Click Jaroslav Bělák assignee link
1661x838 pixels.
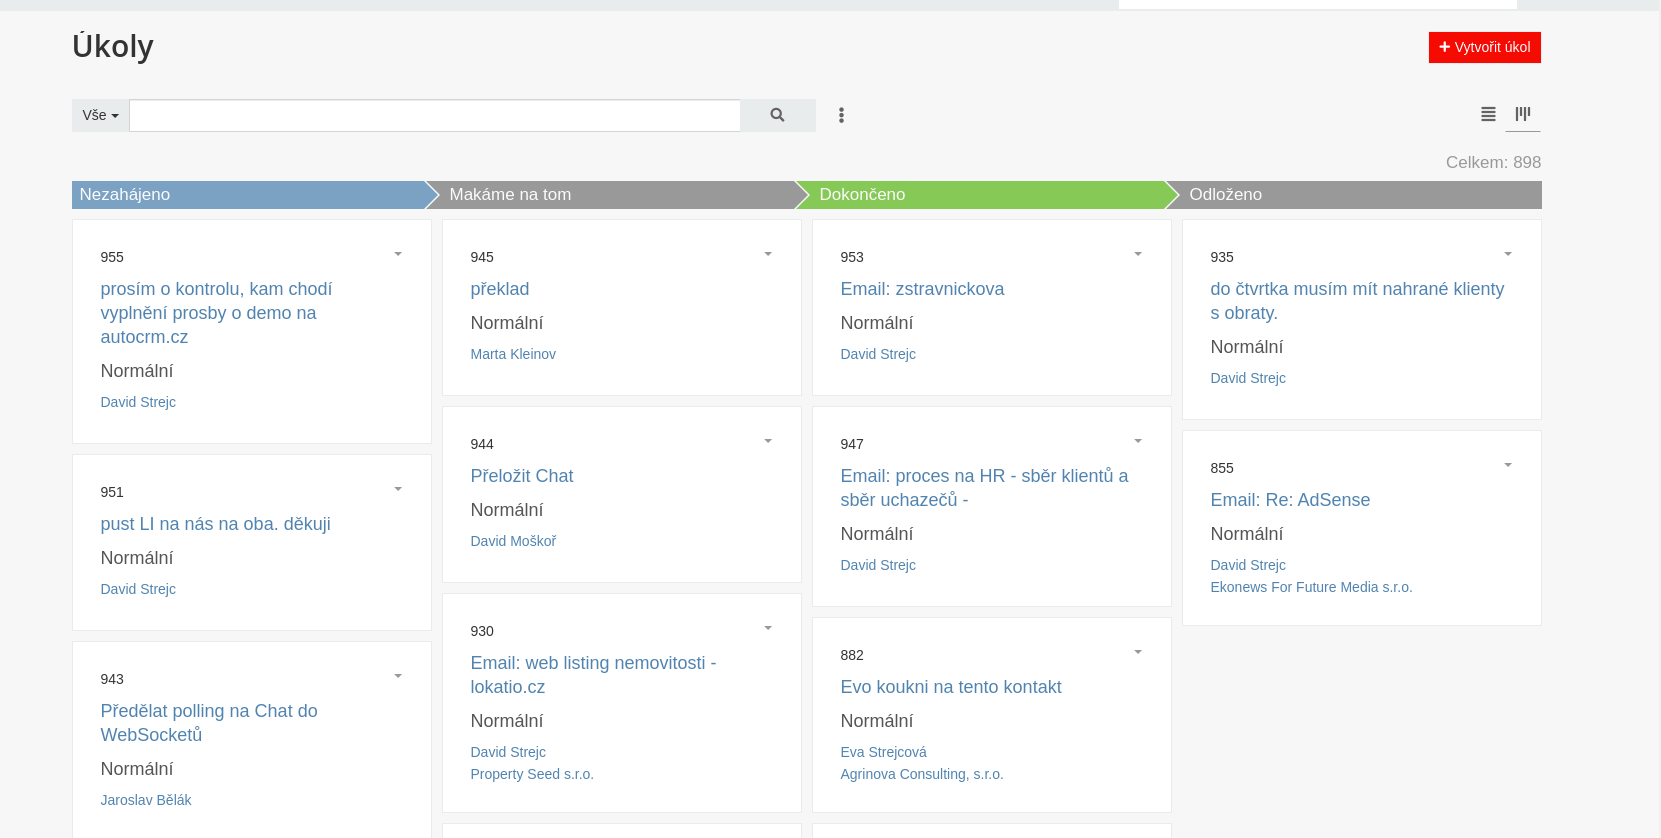(146, 800)
